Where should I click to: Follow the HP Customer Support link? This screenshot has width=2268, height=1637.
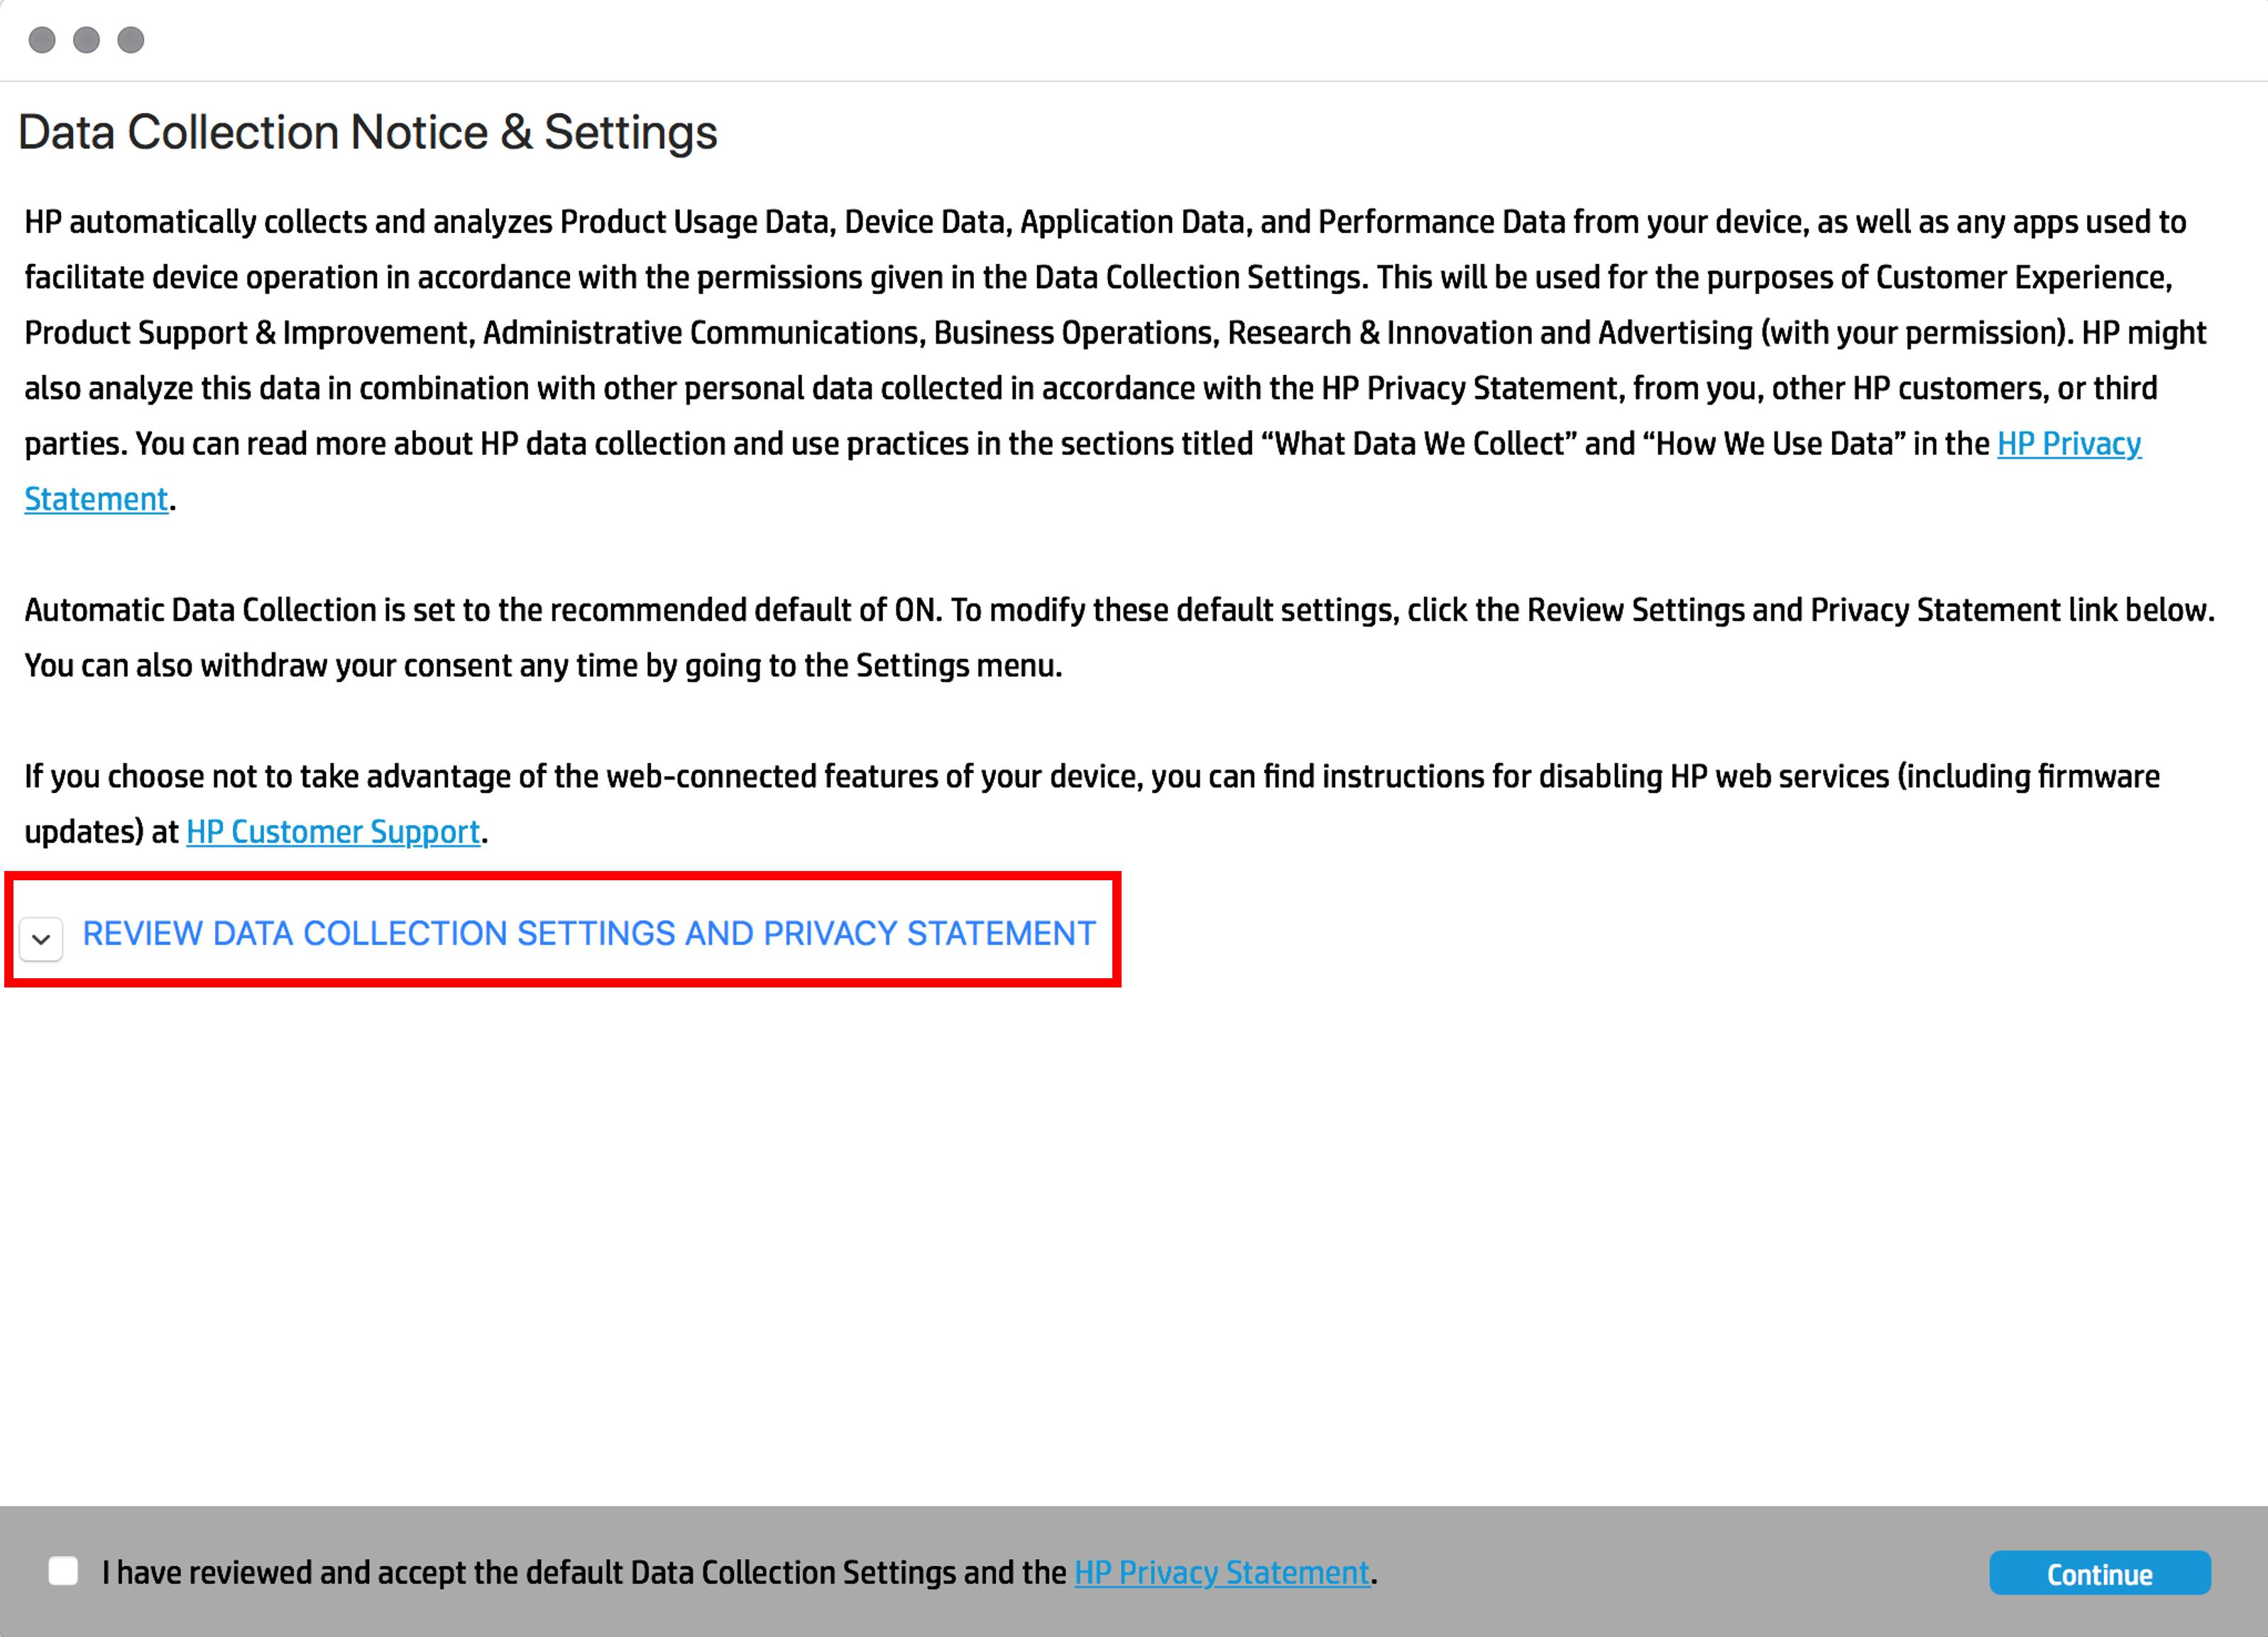pyautogui.click(x=333, y=832)
